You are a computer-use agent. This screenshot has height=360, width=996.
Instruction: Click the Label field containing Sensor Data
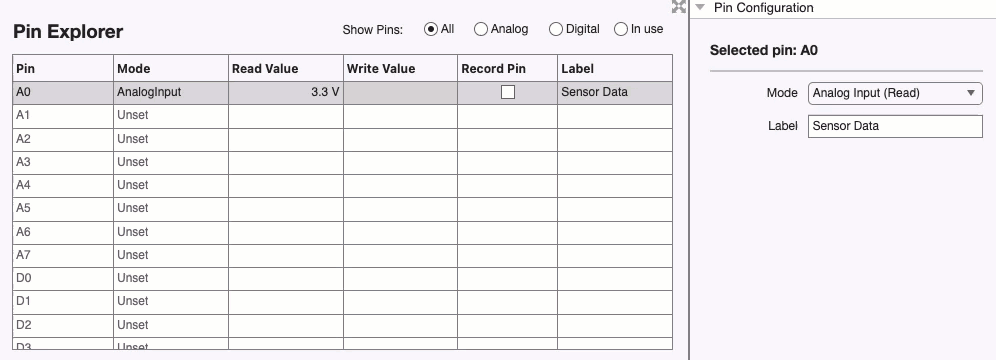click(x=895, y=126)
